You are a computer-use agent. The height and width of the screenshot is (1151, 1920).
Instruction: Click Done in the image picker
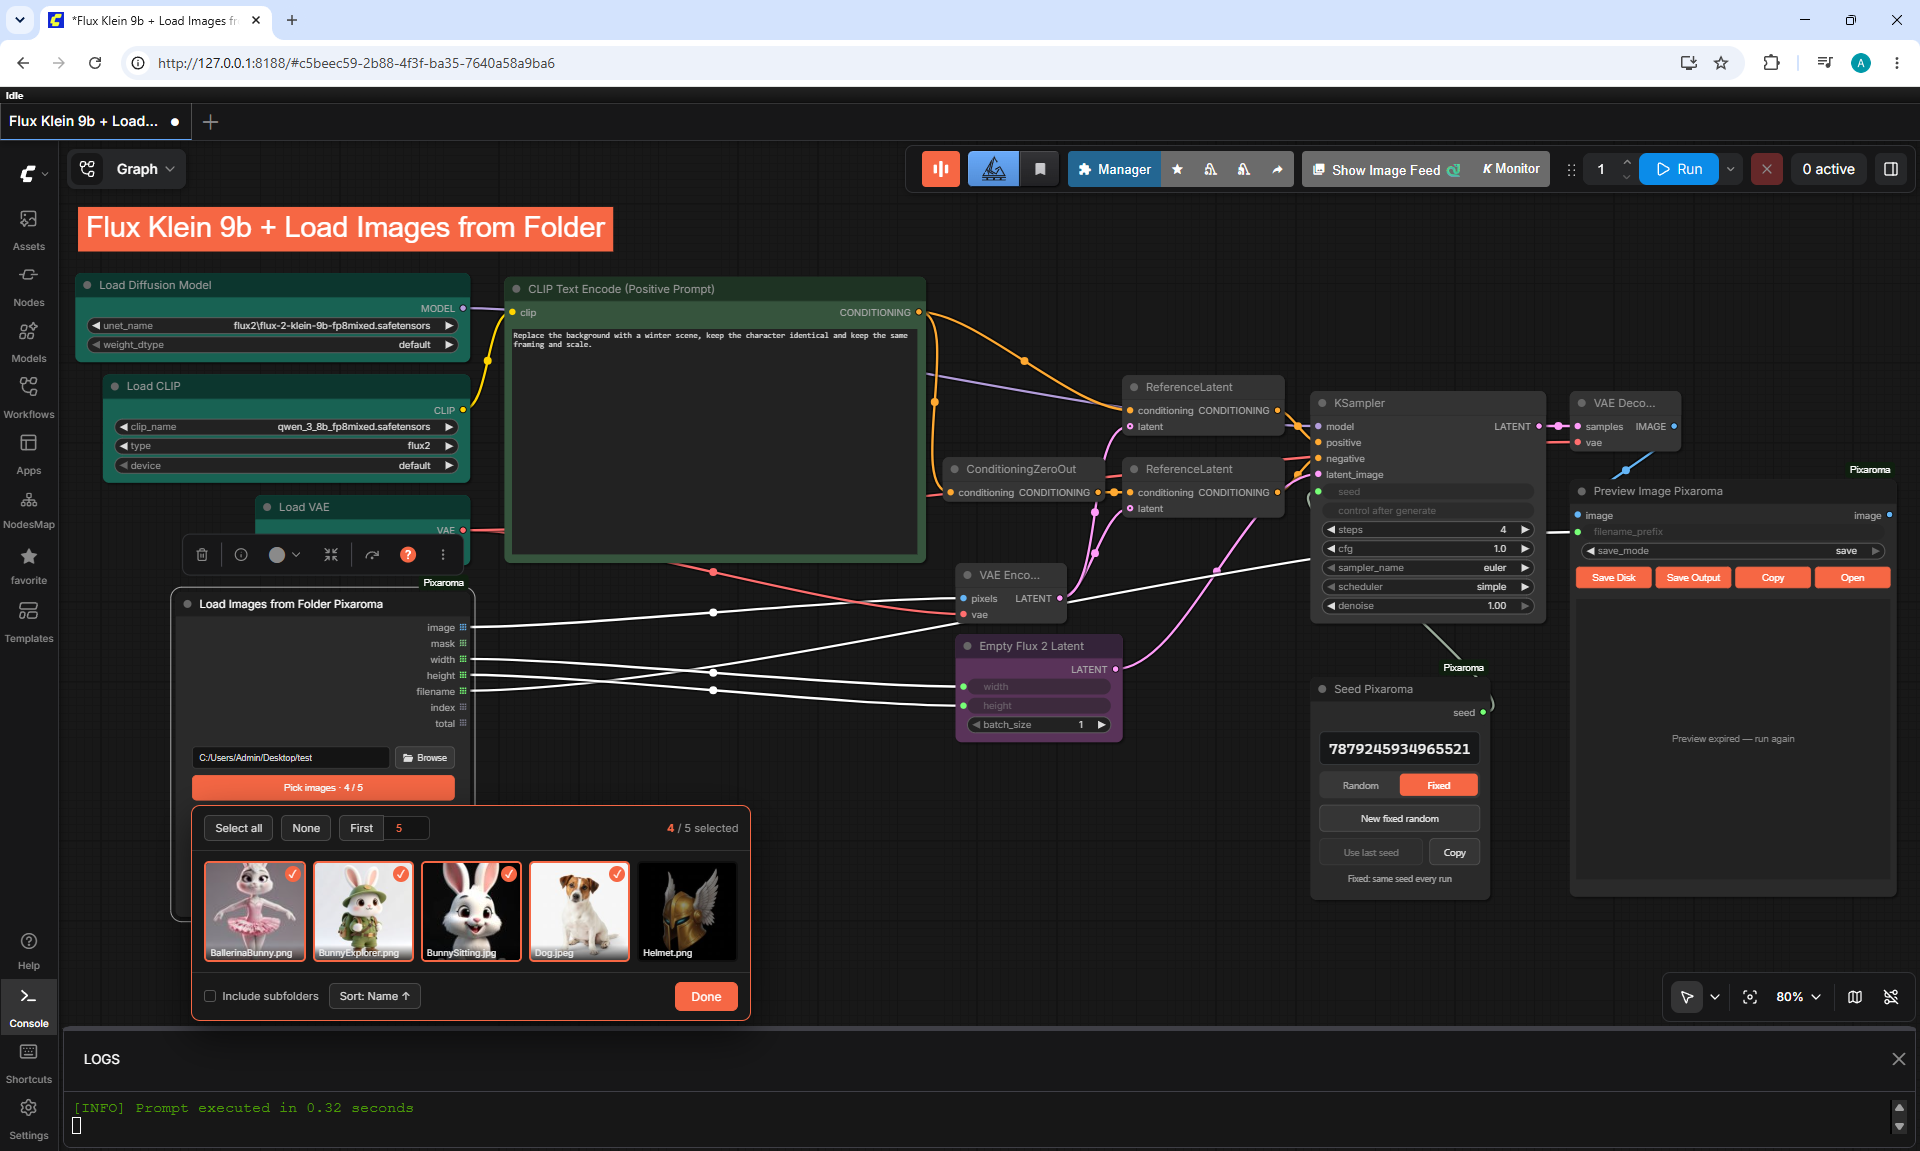706,997
